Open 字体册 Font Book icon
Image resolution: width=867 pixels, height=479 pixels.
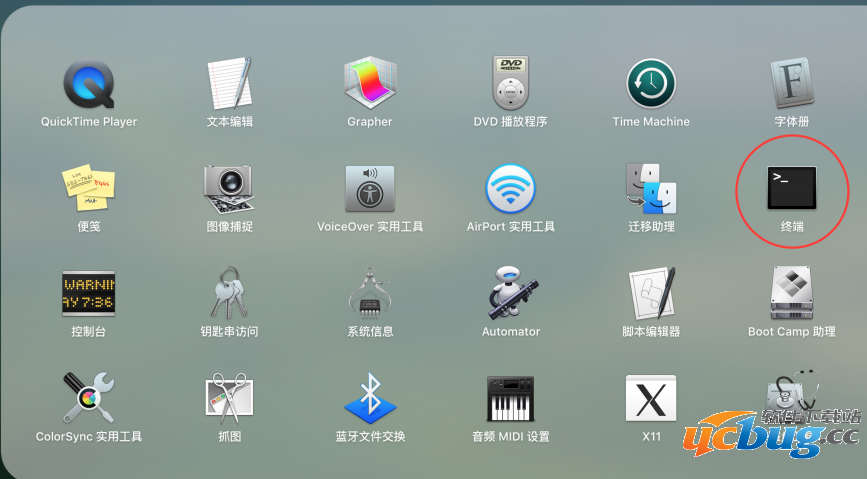(x=792, y=83)
